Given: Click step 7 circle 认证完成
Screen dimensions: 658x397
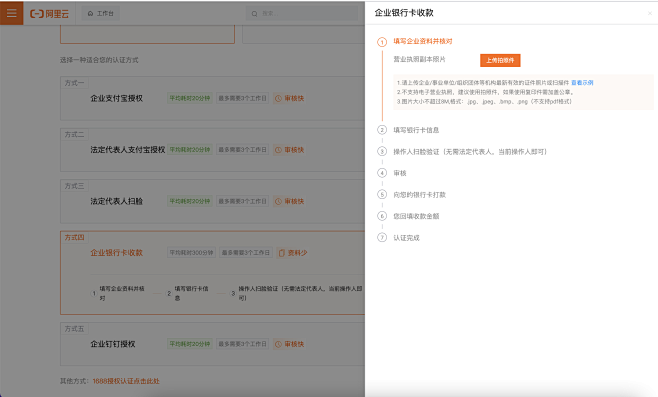Looking at the screenshot, I should pos(382,238).
